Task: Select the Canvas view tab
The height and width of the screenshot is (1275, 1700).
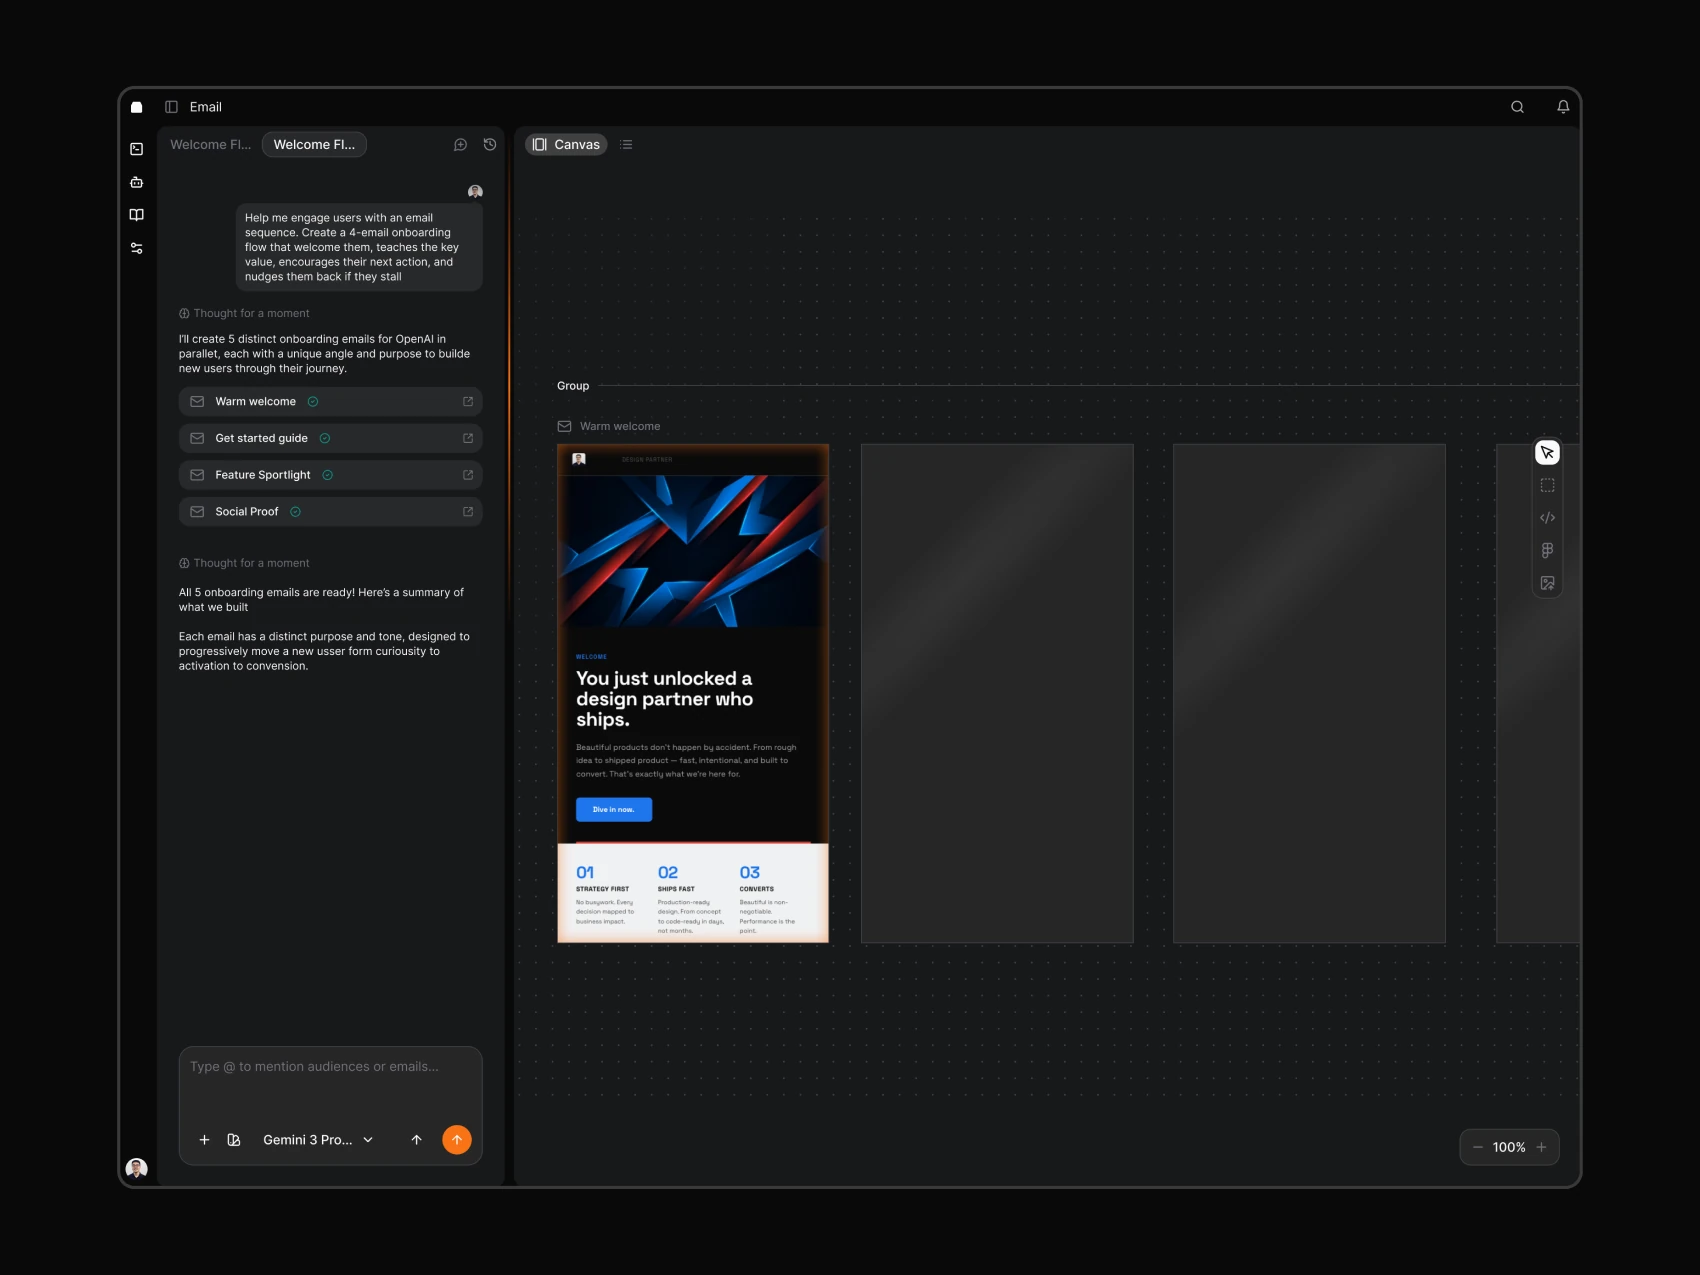Action: [566, 145]
